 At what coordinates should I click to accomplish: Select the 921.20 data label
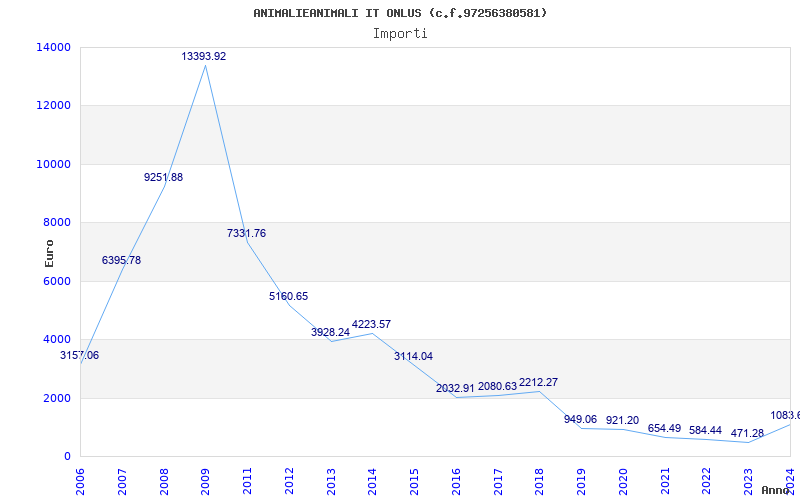622,420
